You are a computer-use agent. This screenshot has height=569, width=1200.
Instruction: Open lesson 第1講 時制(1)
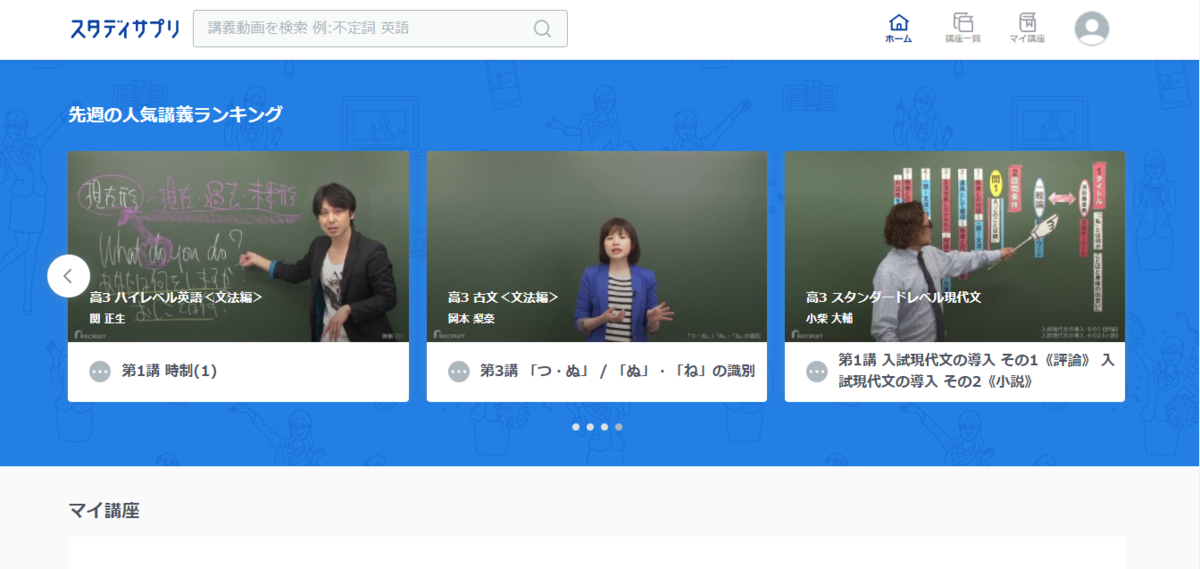pyautogui.click(x=169, y=371)
